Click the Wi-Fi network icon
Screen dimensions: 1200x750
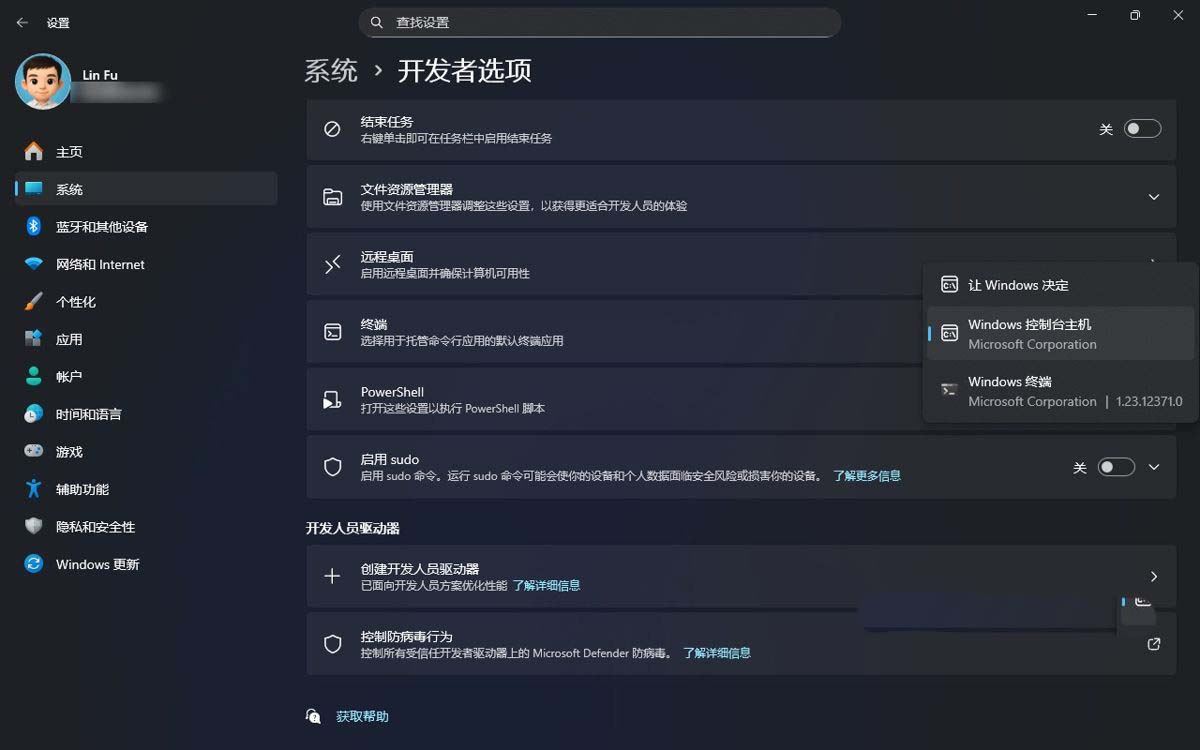click(x=34, y=264)
